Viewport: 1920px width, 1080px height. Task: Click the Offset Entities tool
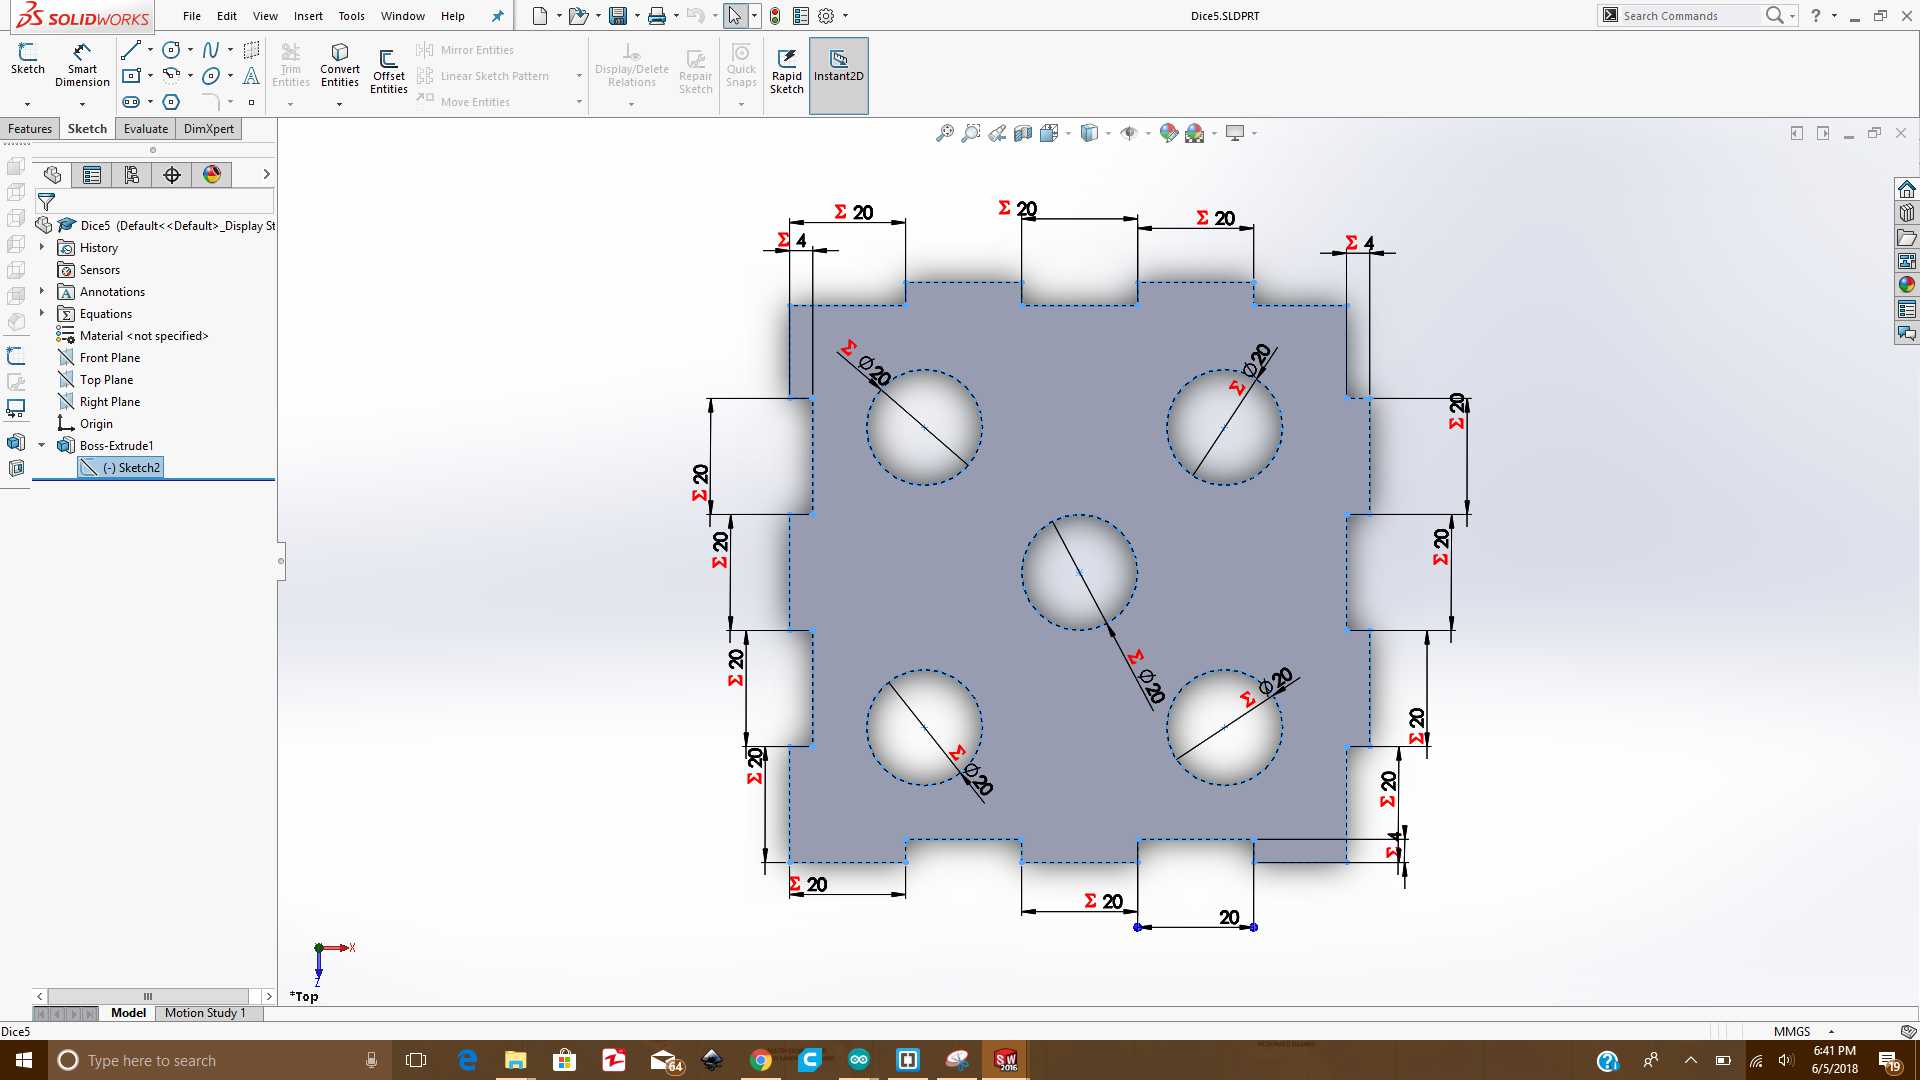(388, 70)
